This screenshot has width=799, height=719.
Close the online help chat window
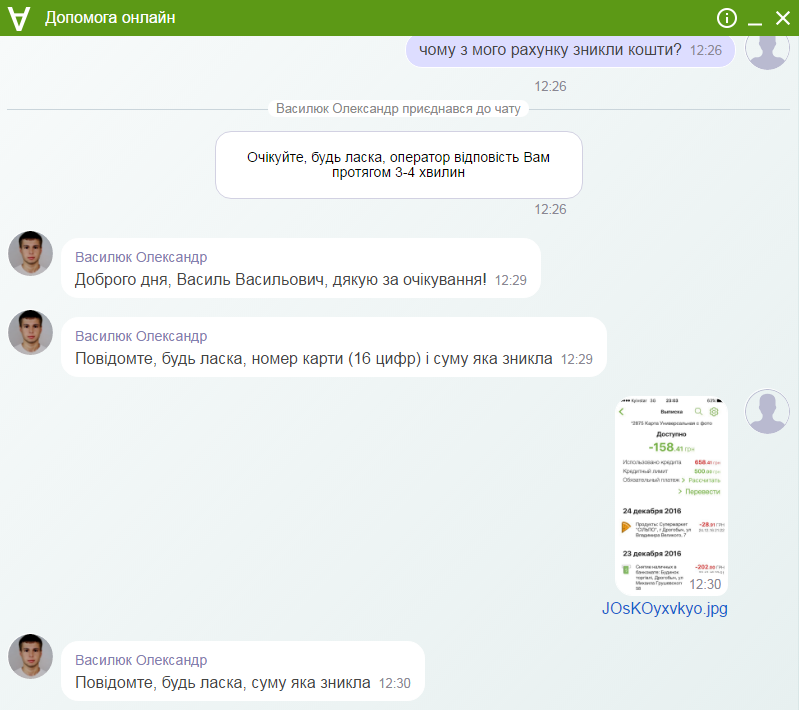[783, 18]
